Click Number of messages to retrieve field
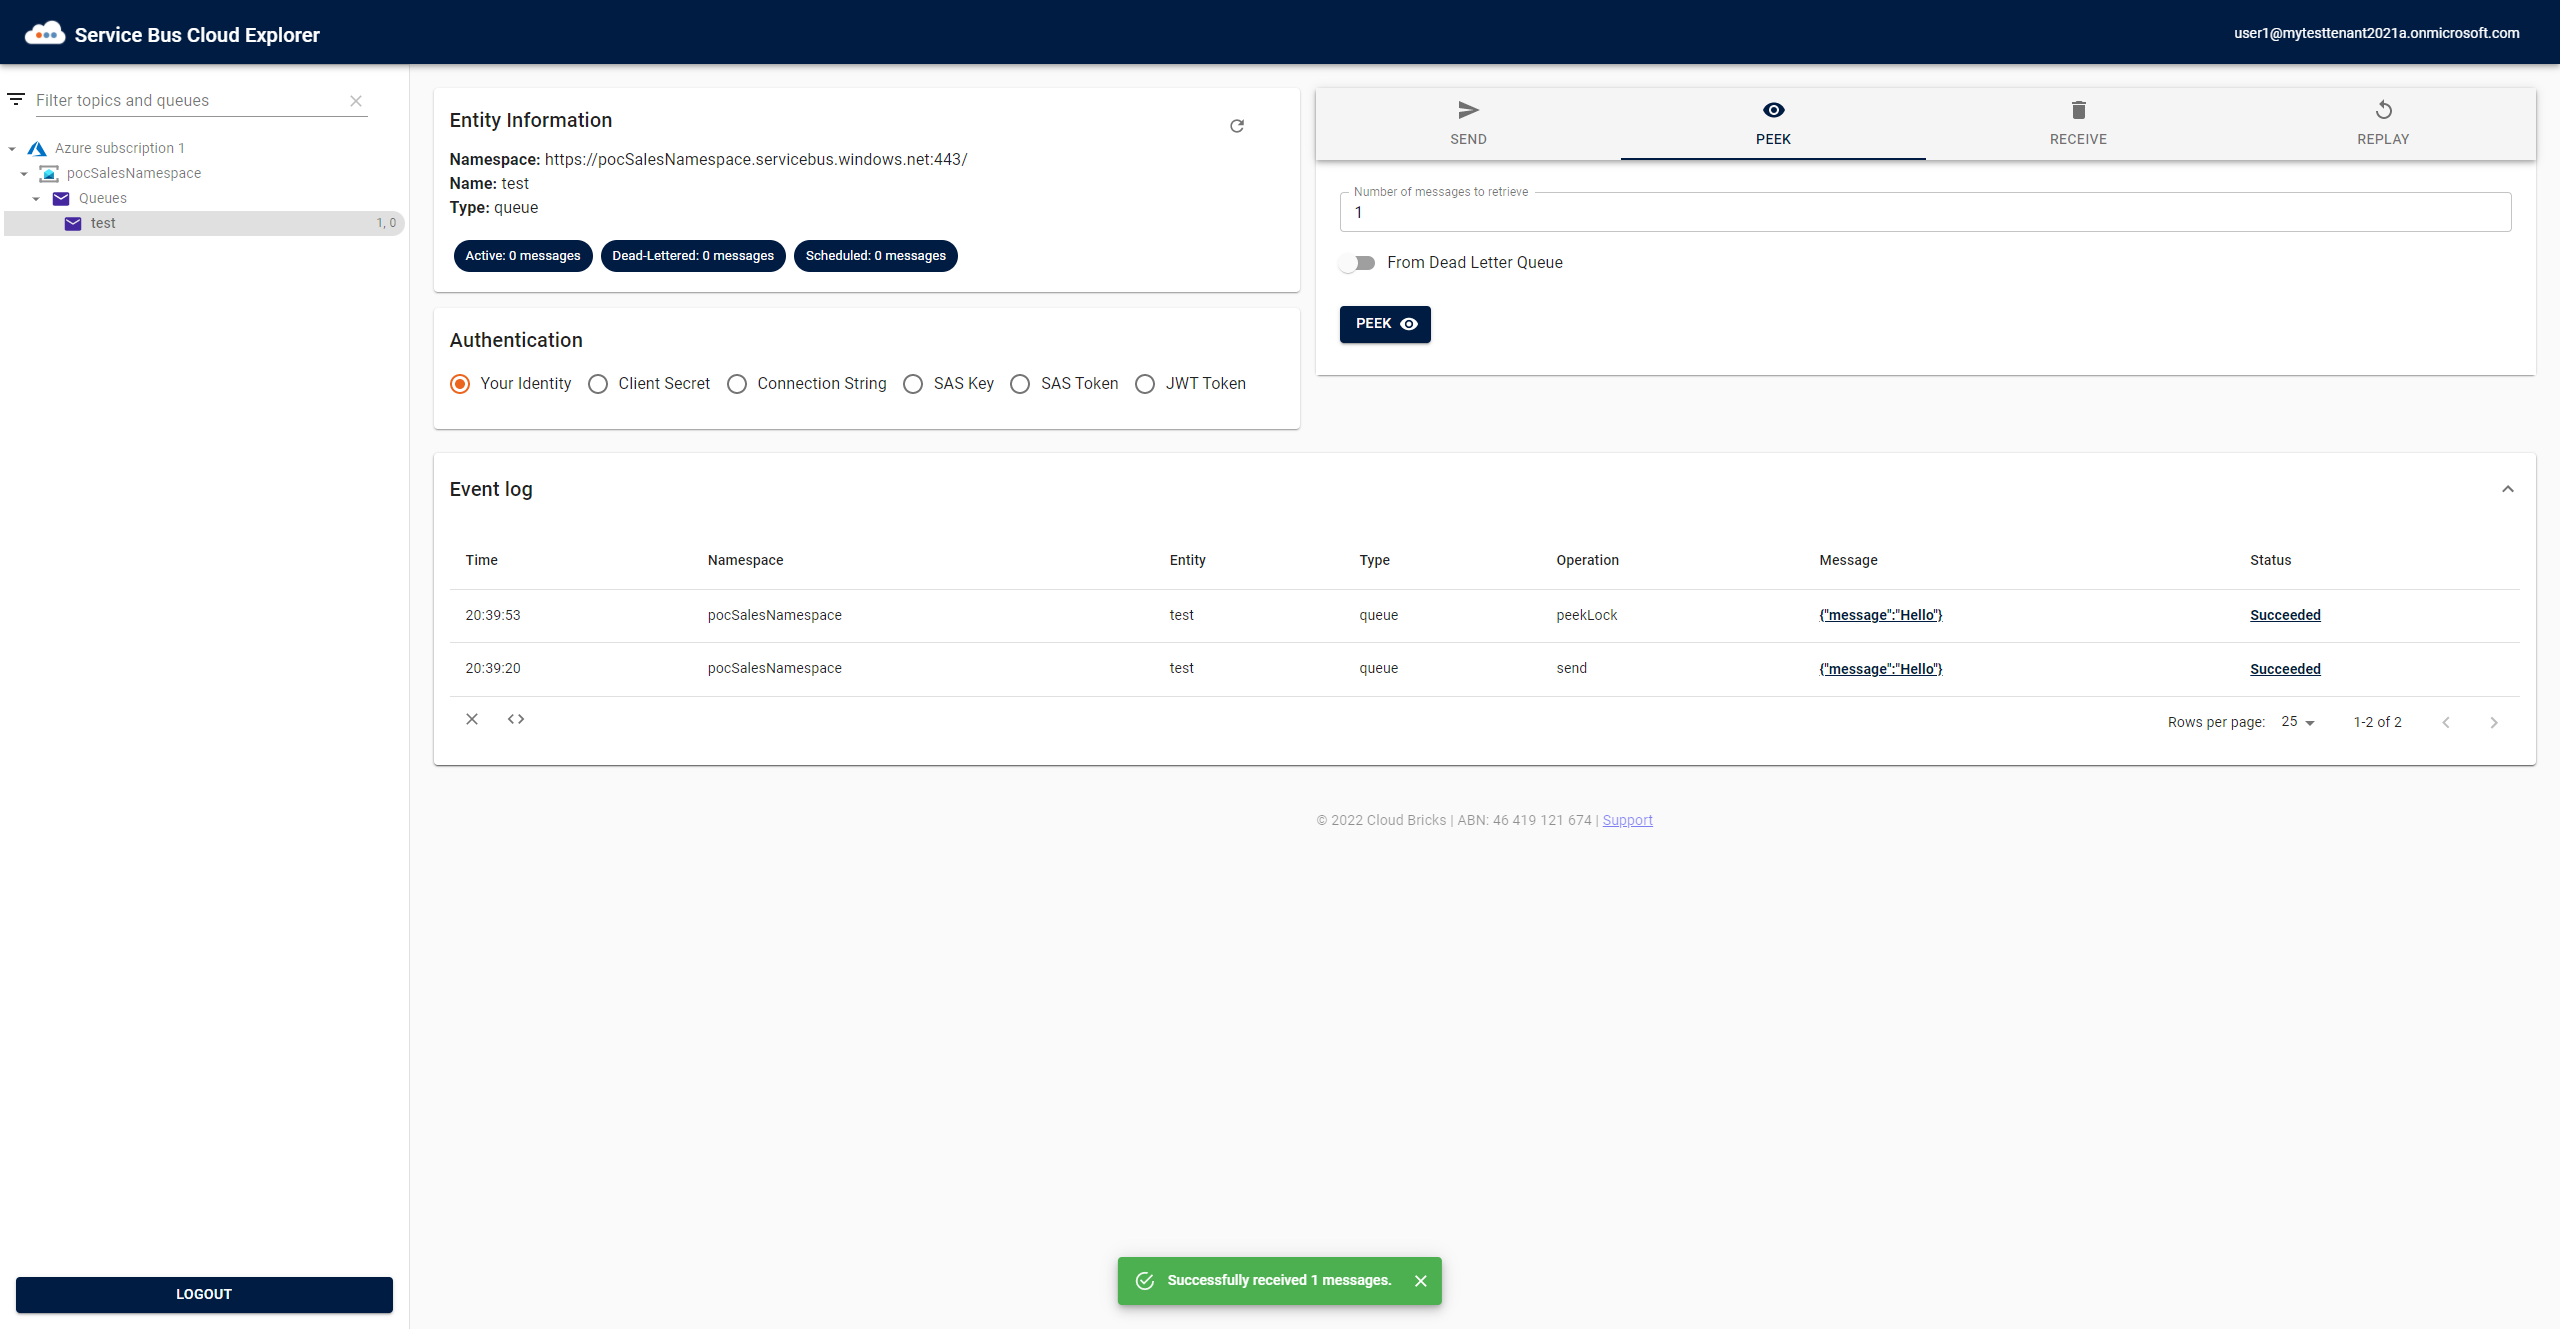Viewport: 2560px width, 1329px height. [x=1925, y=212]
